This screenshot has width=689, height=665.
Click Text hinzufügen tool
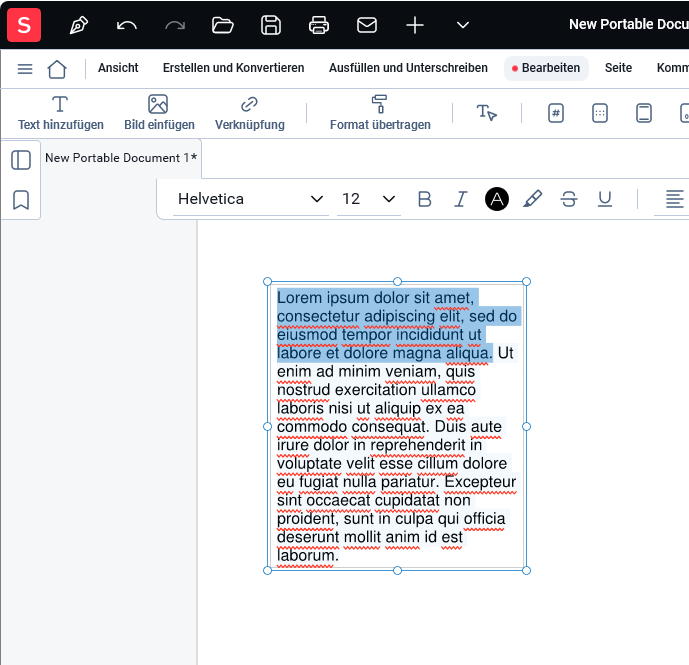click(61, 113)
